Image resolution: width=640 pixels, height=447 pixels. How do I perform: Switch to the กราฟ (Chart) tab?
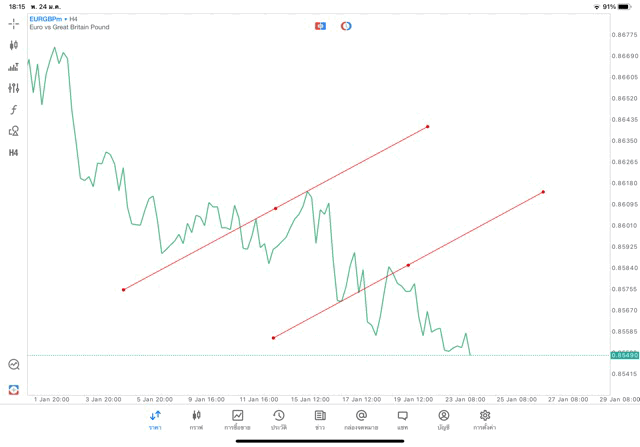[x=196, y=419]
